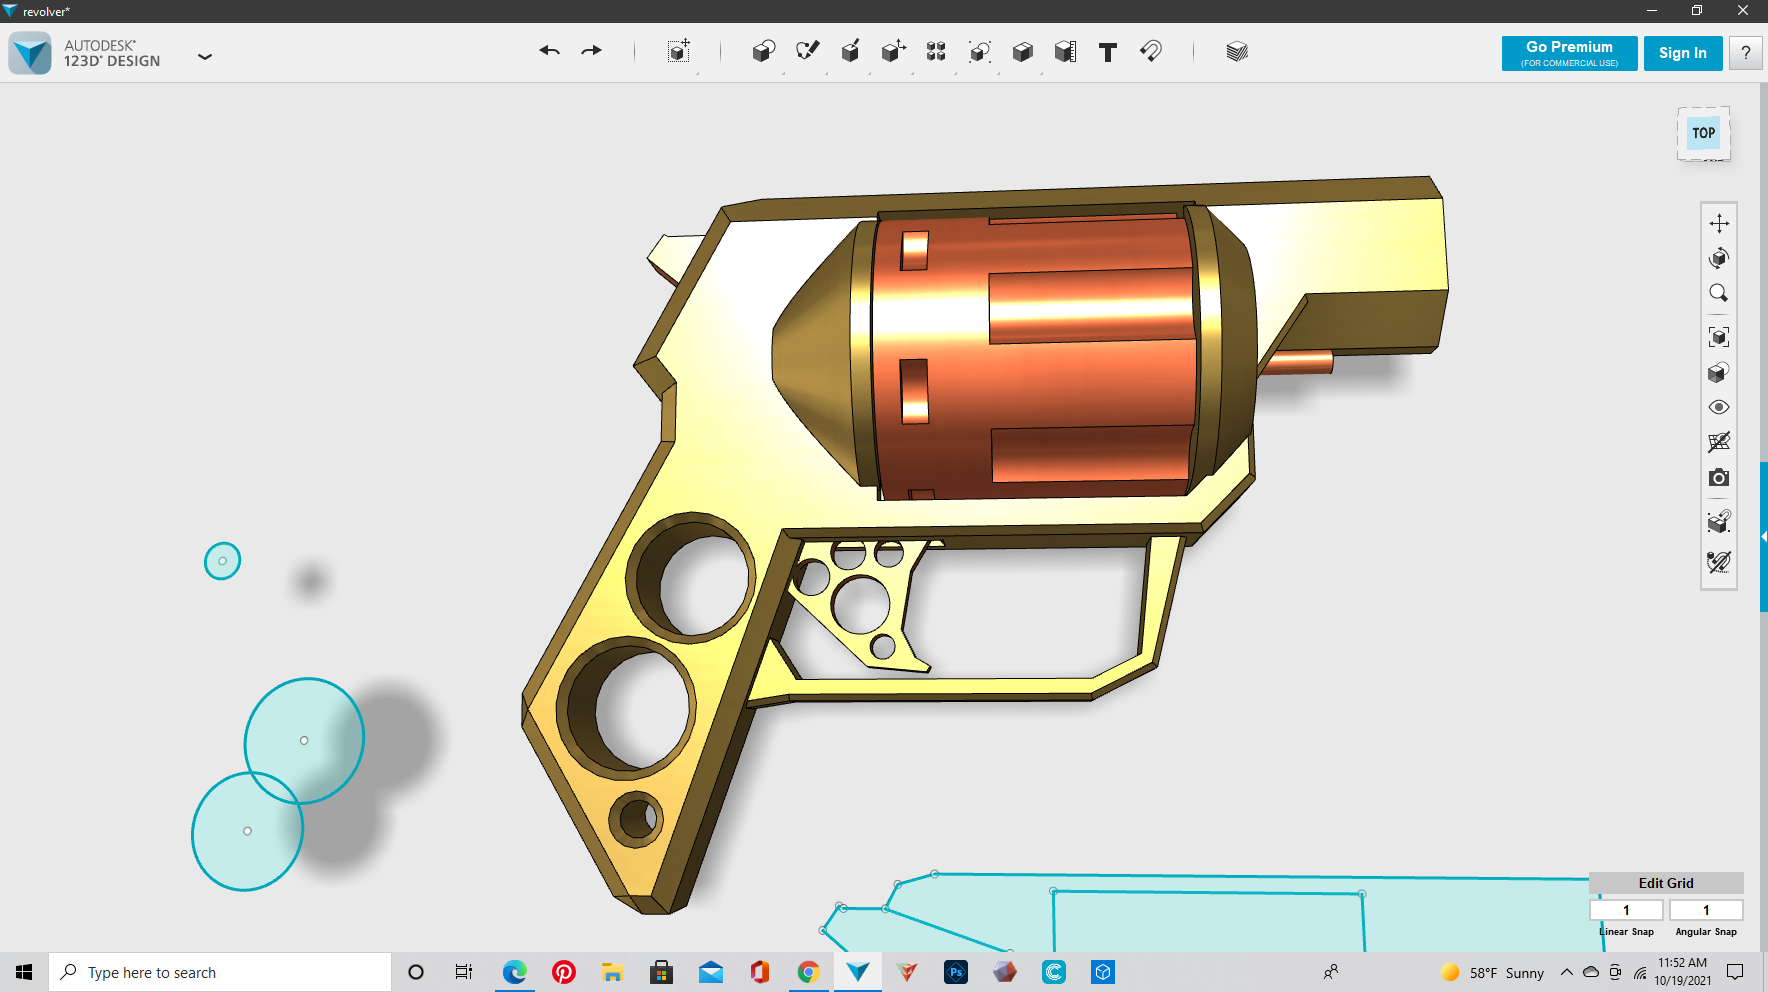Click the Sign In button
The image size is (1768, 992).
pos(1683,53)
